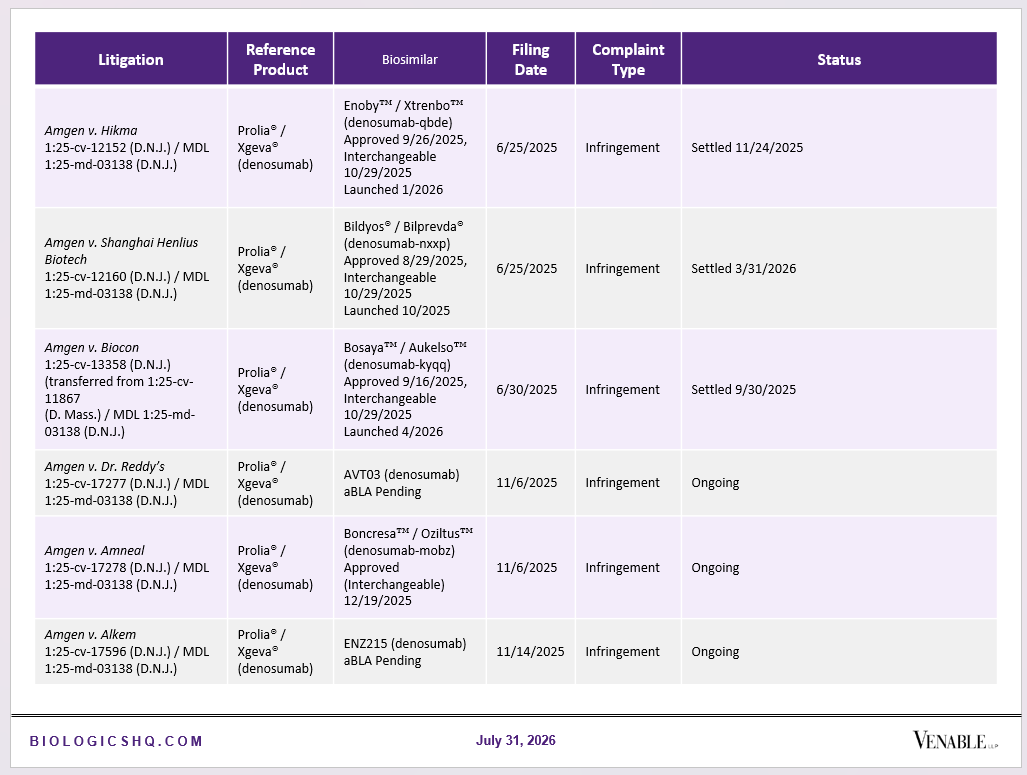Click the Bosaya / Aukelso biosimilar cell
1027x775 pixels.
tap(410, 389)
